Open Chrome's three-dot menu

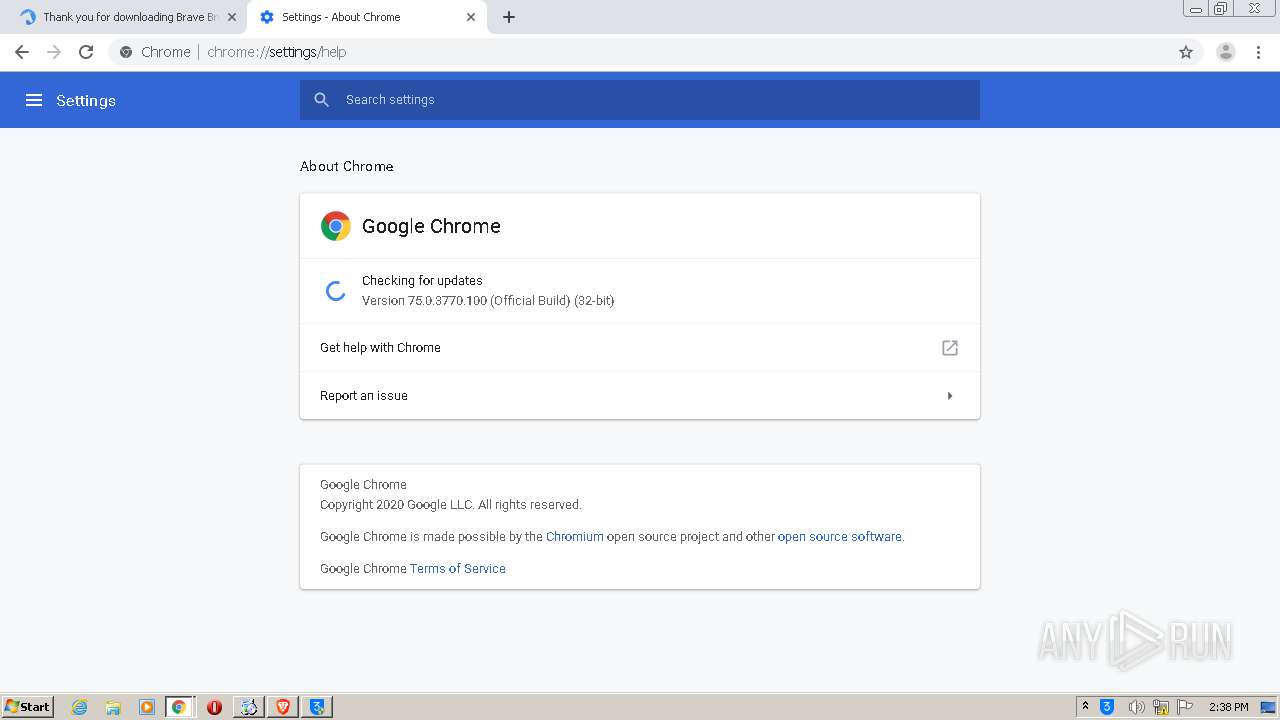[x=1259, y=52]
